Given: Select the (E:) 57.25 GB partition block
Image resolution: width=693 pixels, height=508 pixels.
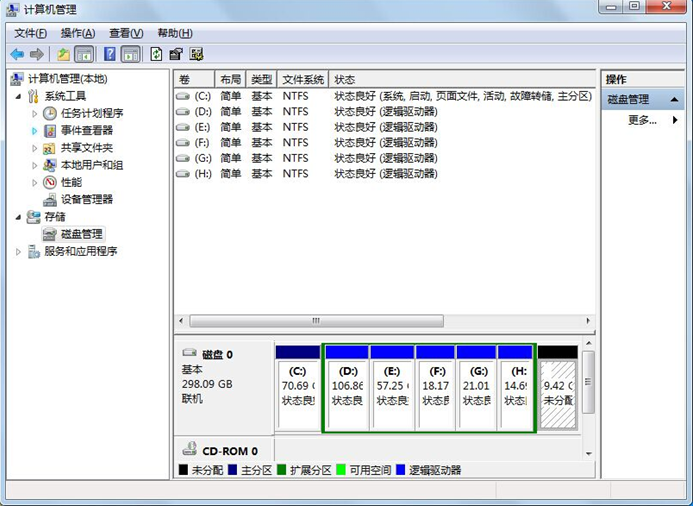Looking at the screenshot, I should (x=392, y=387).
